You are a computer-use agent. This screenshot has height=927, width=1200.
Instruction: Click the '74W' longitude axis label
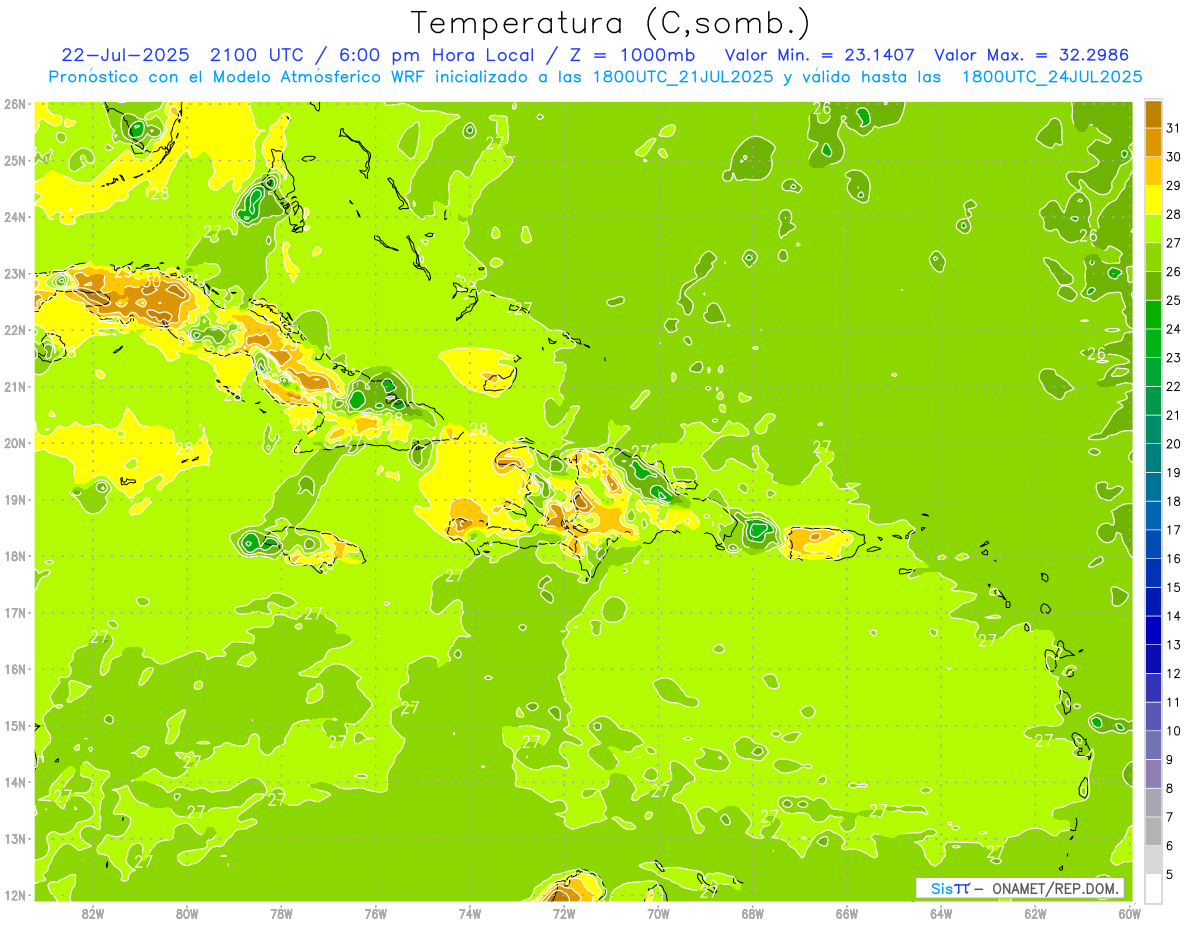(469, 913)
